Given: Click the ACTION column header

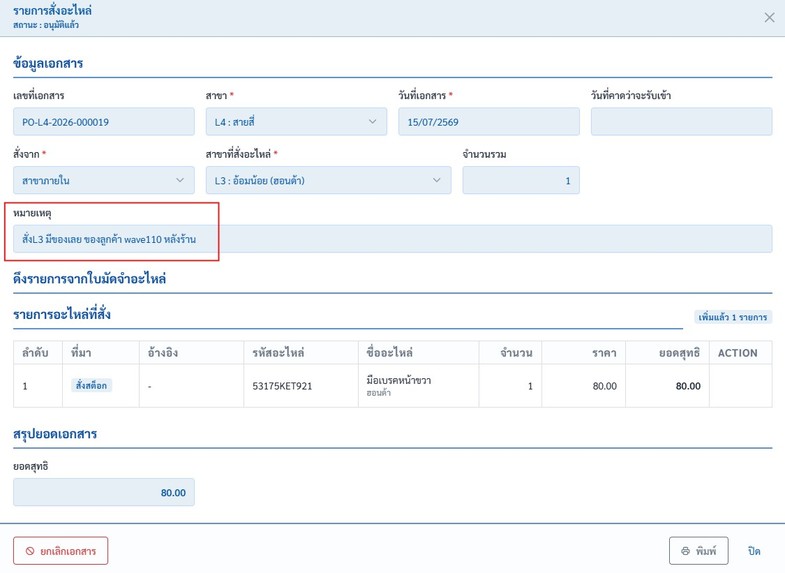Looking at the screenshot, I should coord(740,353).
